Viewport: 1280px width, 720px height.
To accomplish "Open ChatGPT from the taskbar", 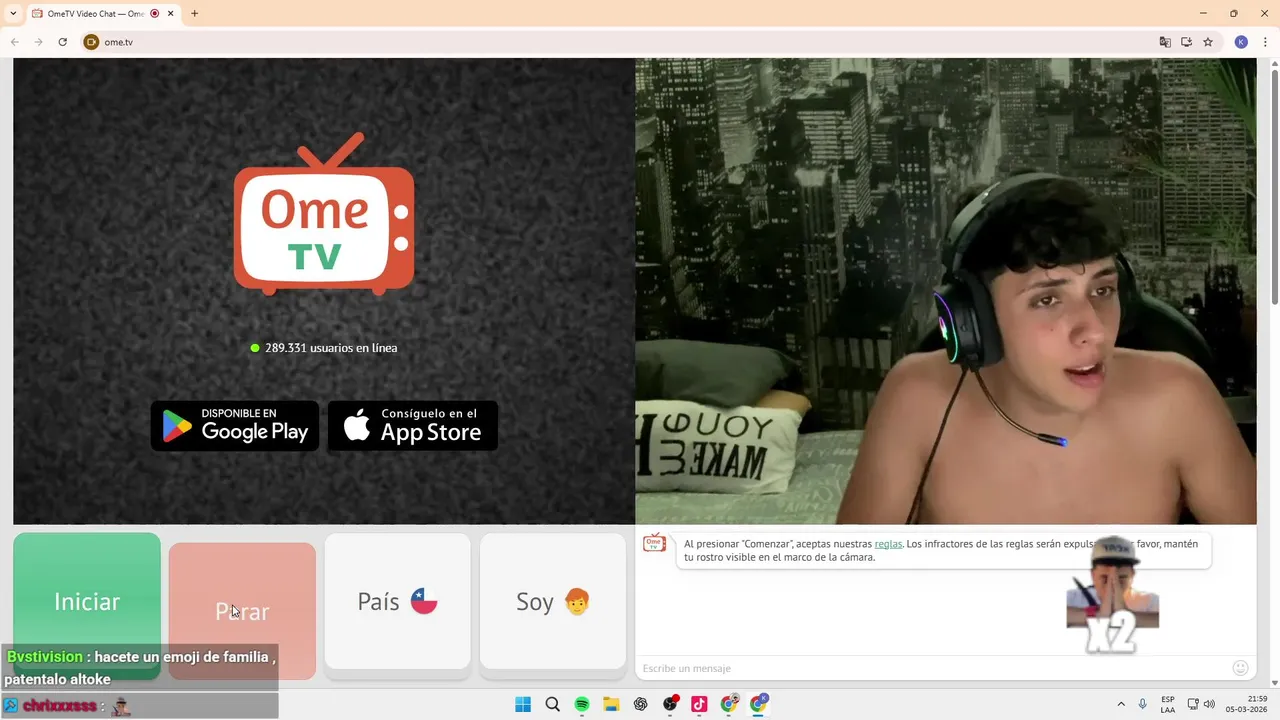I will click(x=641, y=704).
